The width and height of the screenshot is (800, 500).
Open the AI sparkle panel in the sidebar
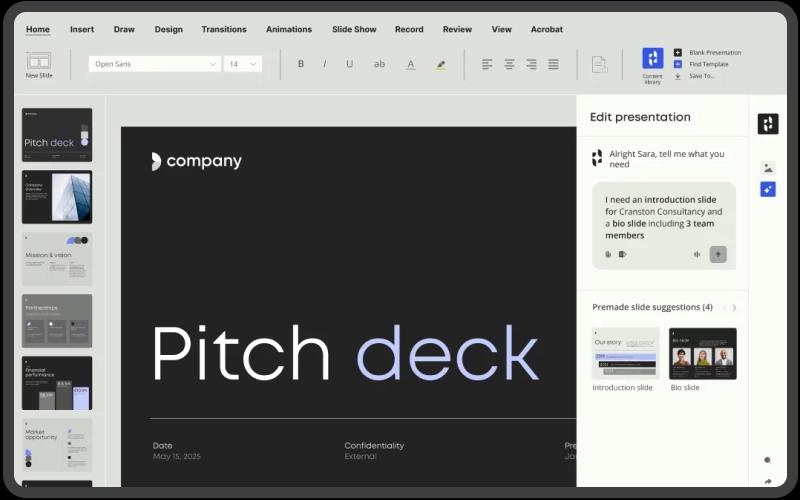(x=768, y=189)
